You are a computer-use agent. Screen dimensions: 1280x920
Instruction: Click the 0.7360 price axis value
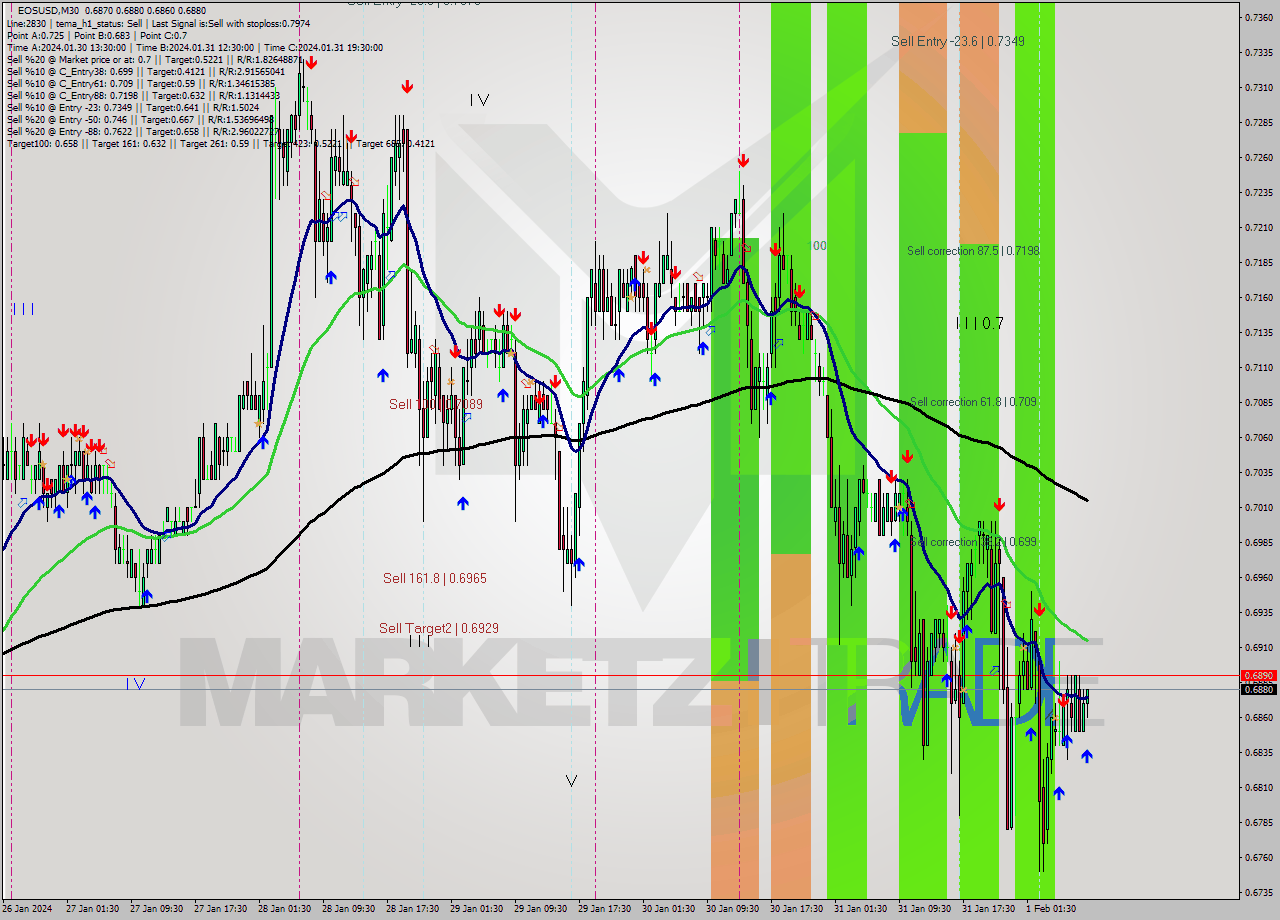coord(1258,18)
